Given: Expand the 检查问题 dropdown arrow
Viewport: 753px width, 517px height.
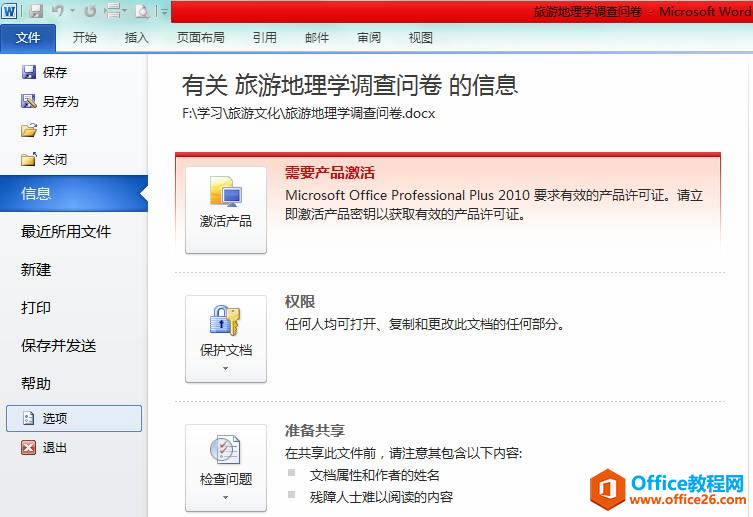Looking at the screenshot, I should (226, 498).
